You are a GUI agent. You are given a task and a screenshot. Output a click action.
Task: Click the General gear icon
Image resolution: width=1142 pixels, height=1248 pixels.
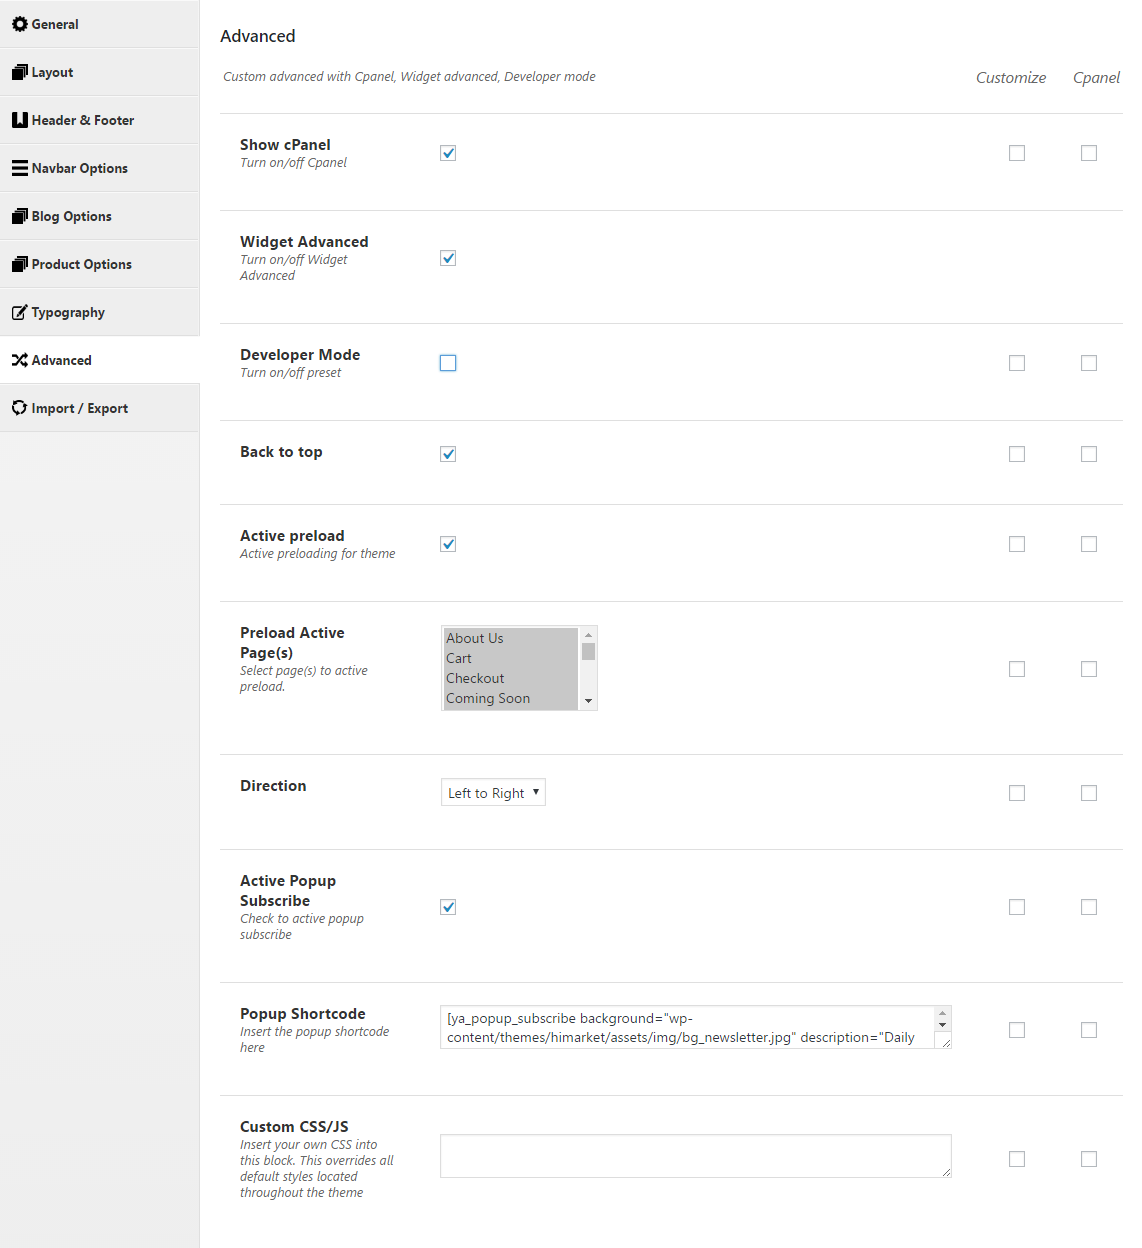click(x=20, y=24)
